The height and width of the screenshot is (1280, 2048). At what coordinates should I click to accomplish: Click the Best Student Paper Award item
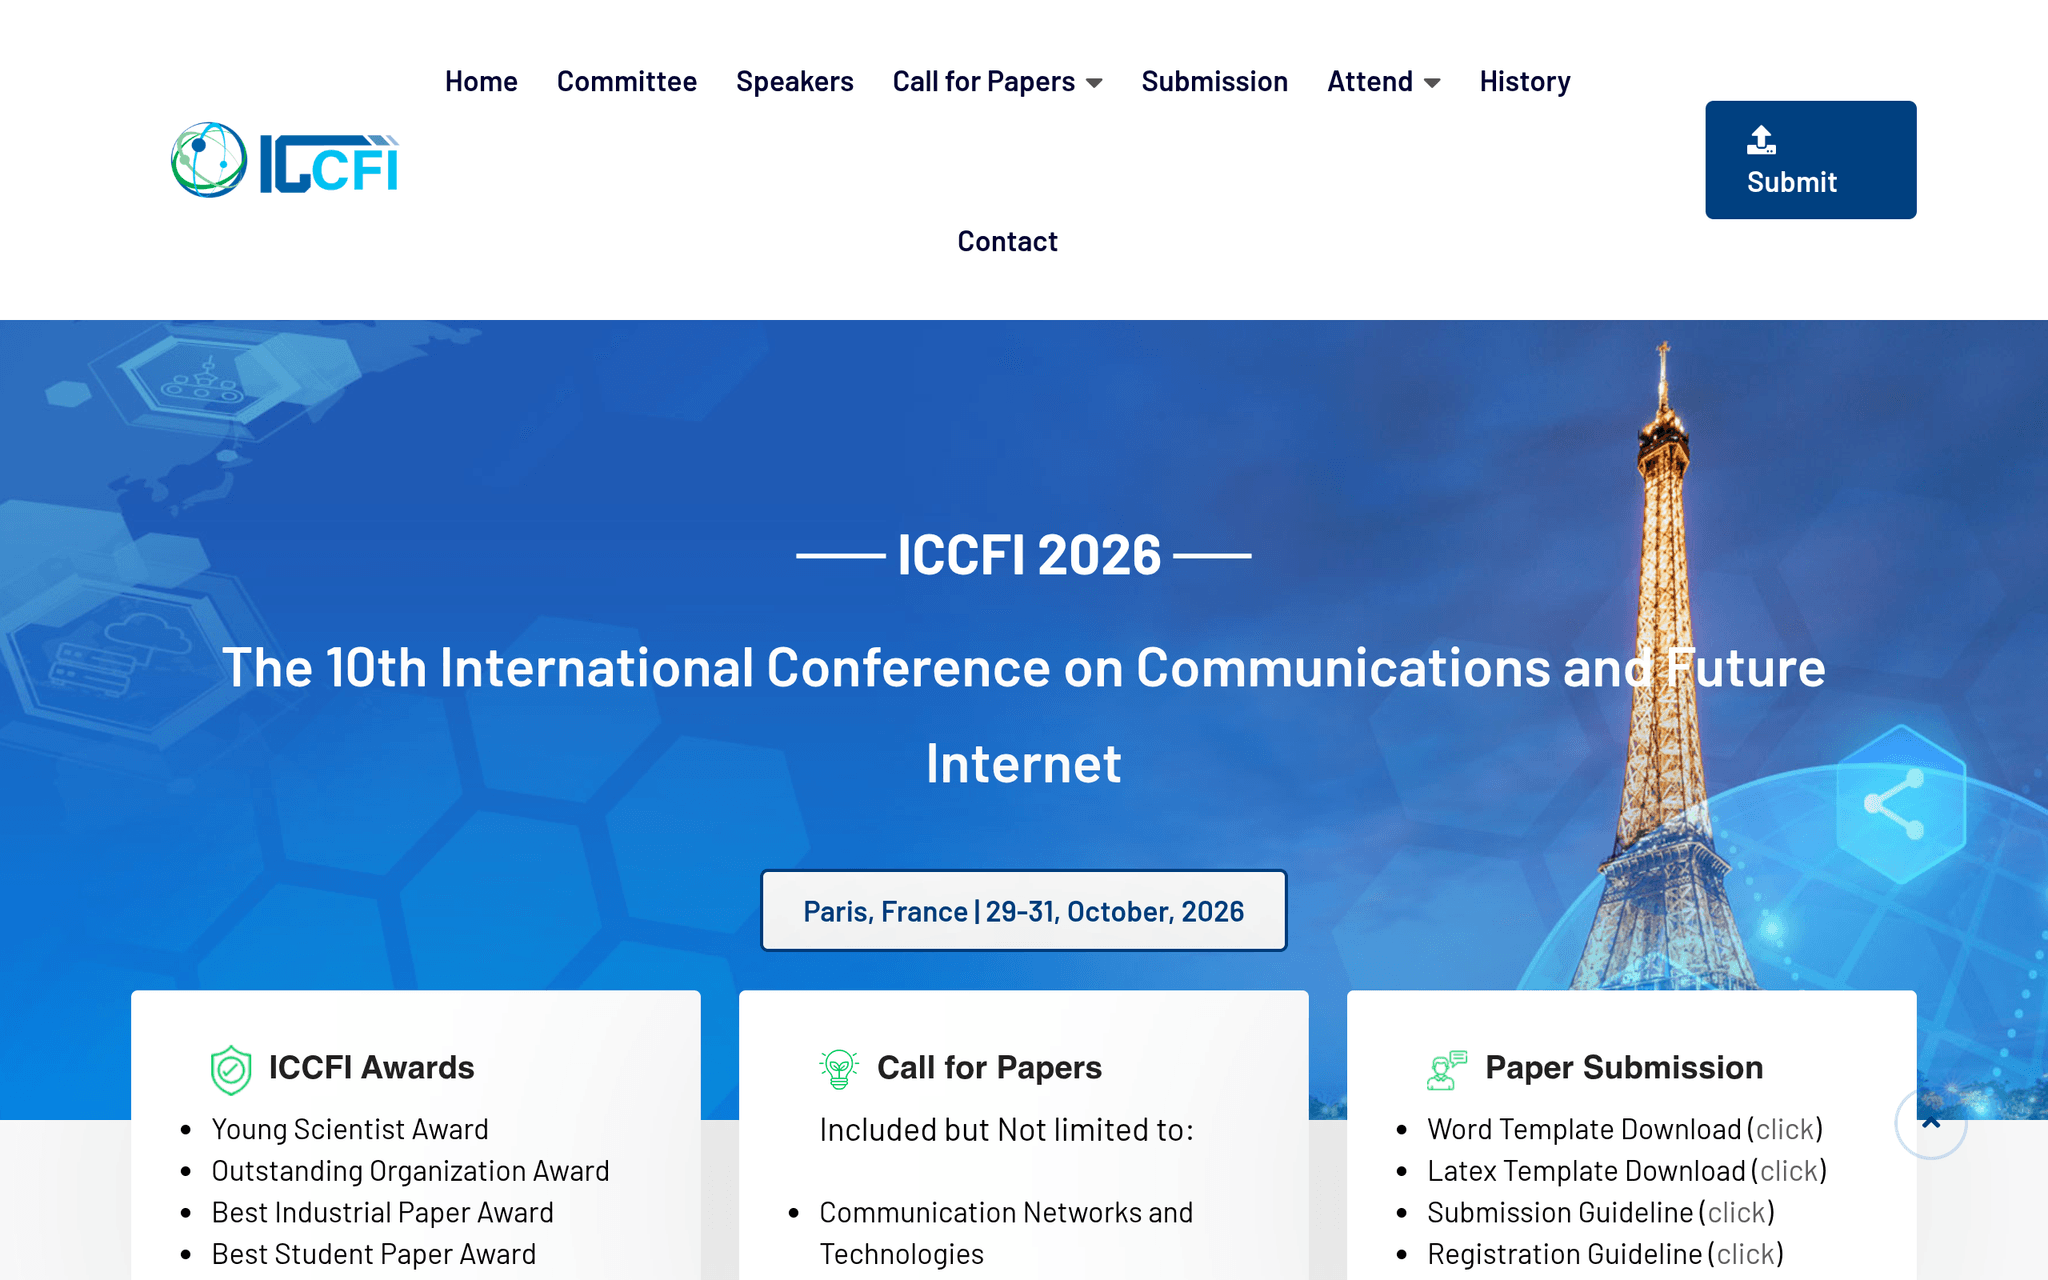374,1254
